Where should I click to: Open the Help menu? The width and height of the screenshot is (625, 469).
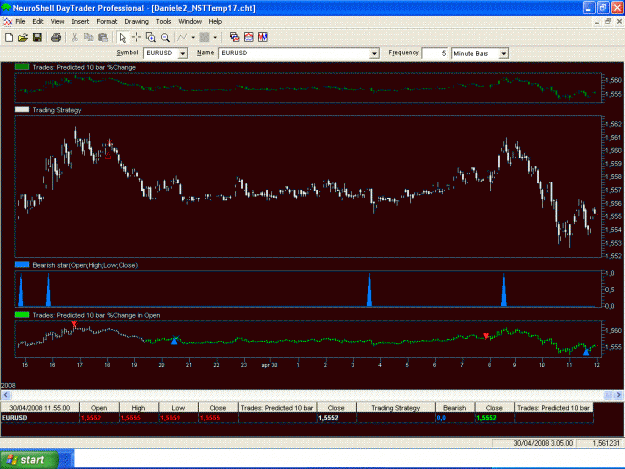pyautogui.click(x=215, y=22)
